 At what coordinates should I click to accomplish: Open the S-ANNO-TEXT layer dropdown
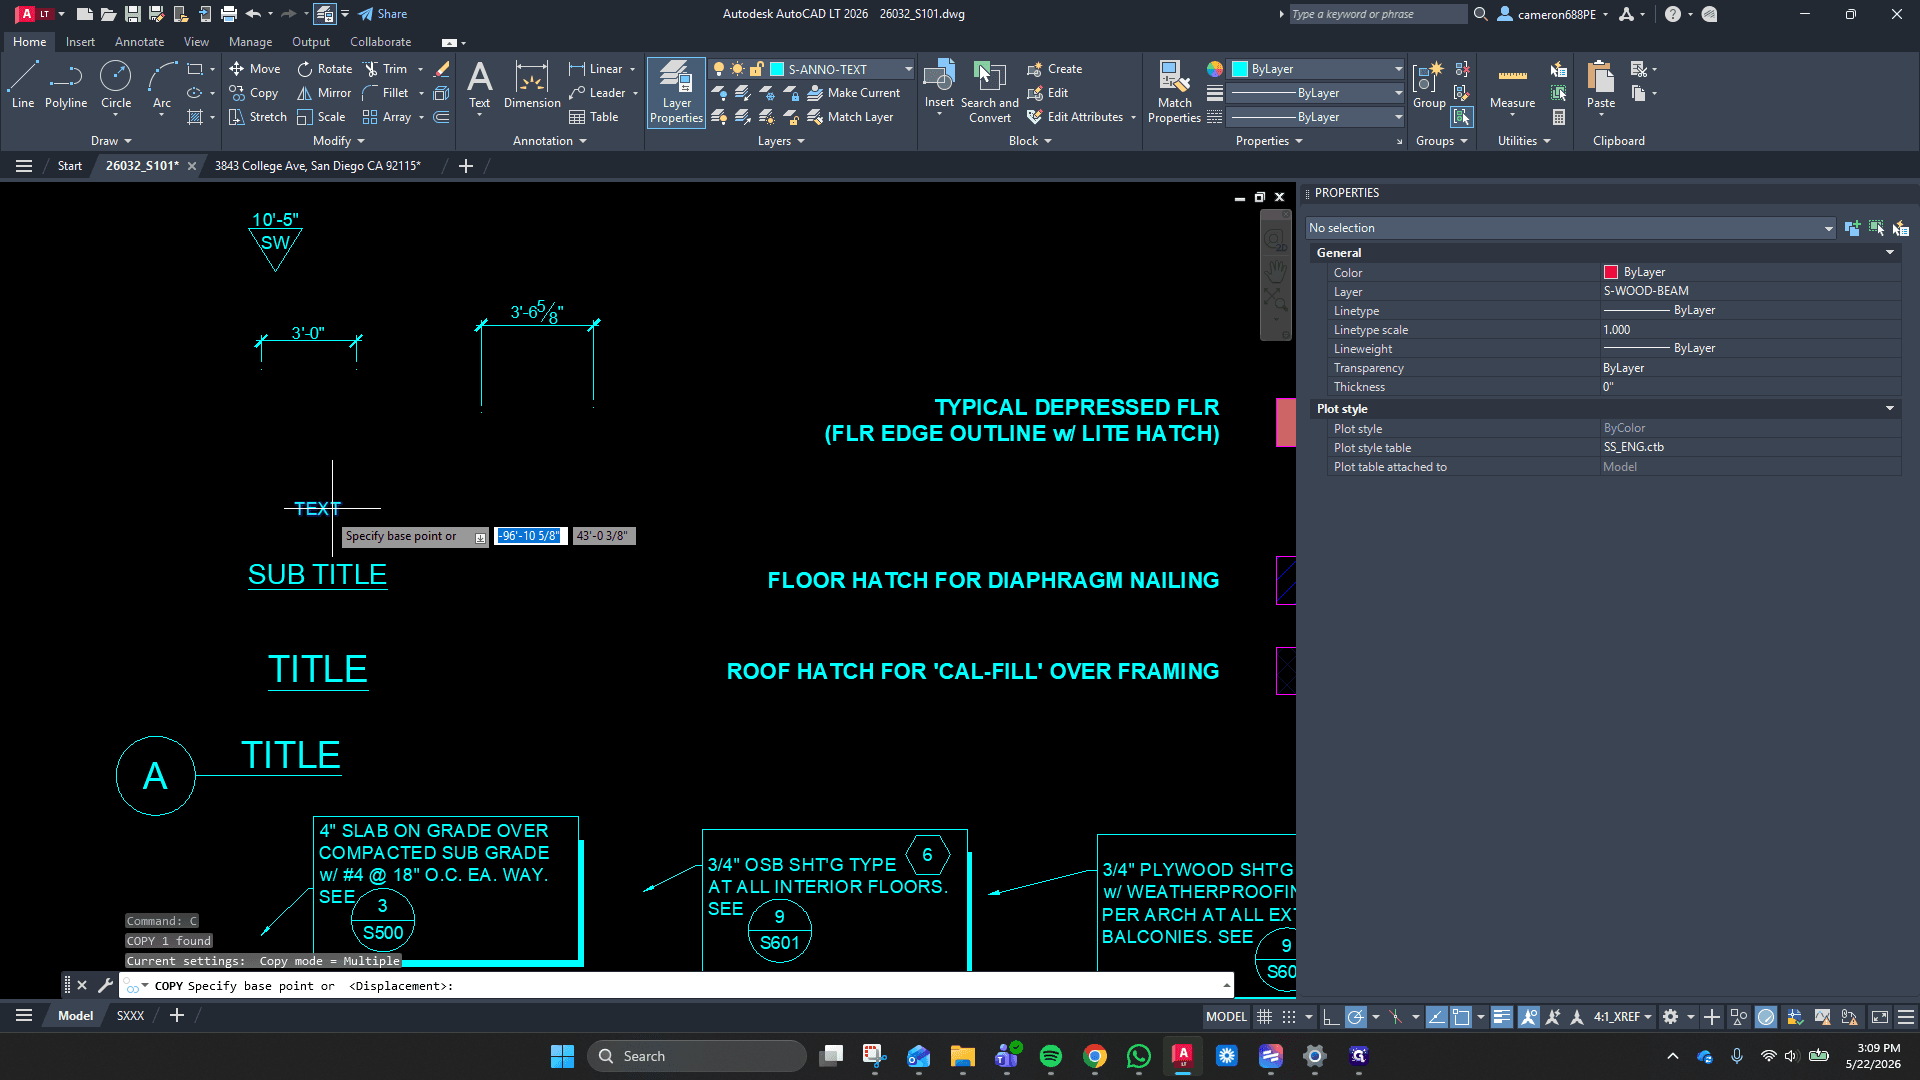coord(908,69)
